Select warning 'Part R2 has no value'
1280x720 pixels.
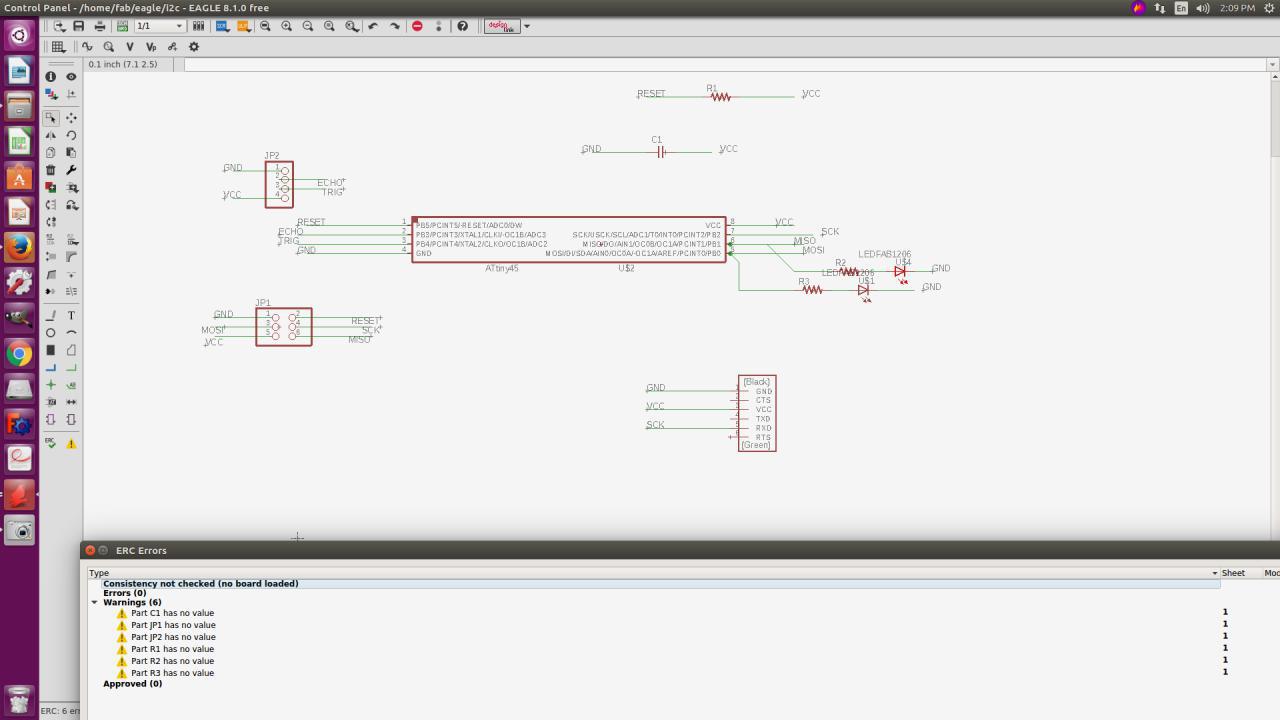tap(172, 661)
